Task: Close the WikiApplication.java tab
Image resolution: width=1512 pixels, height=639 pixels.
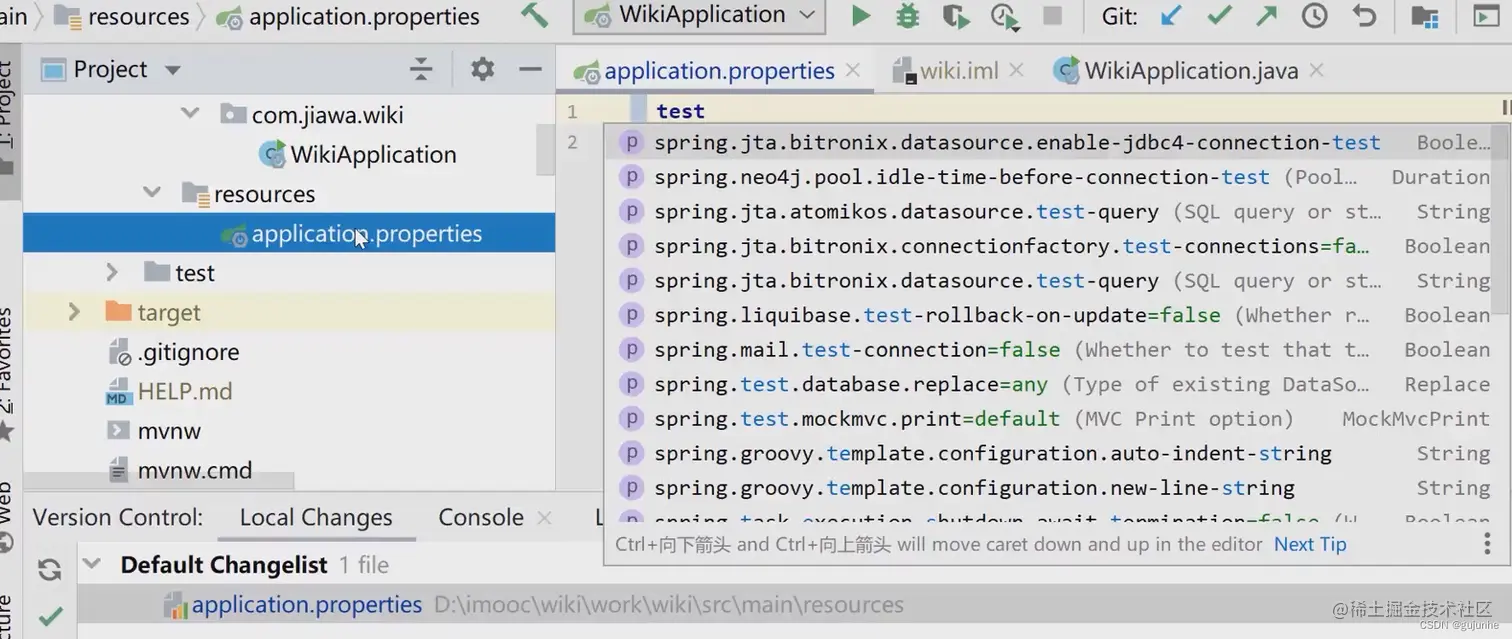Action: (1317, 70)
